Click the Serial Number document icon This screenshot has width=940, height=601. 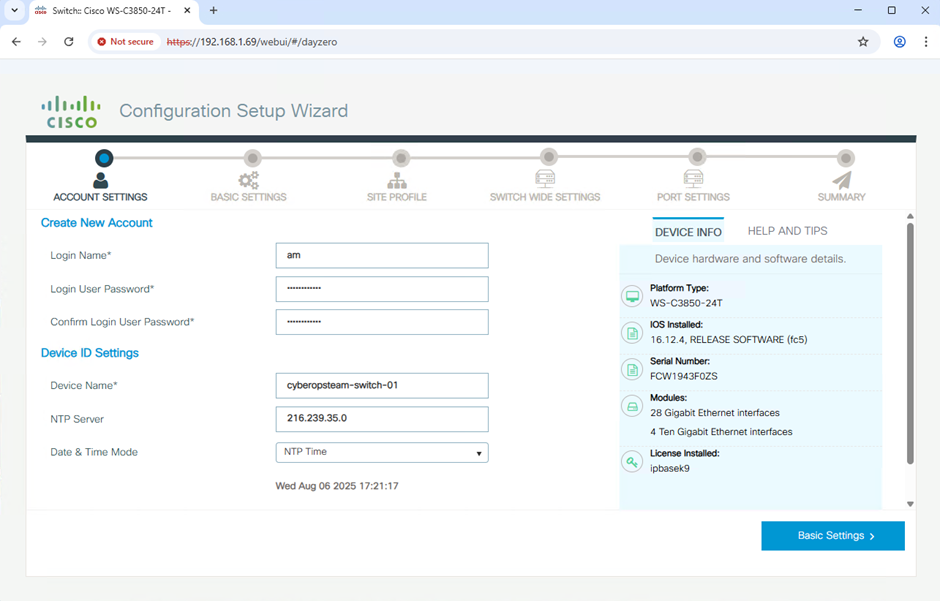(x=632, y=369)
